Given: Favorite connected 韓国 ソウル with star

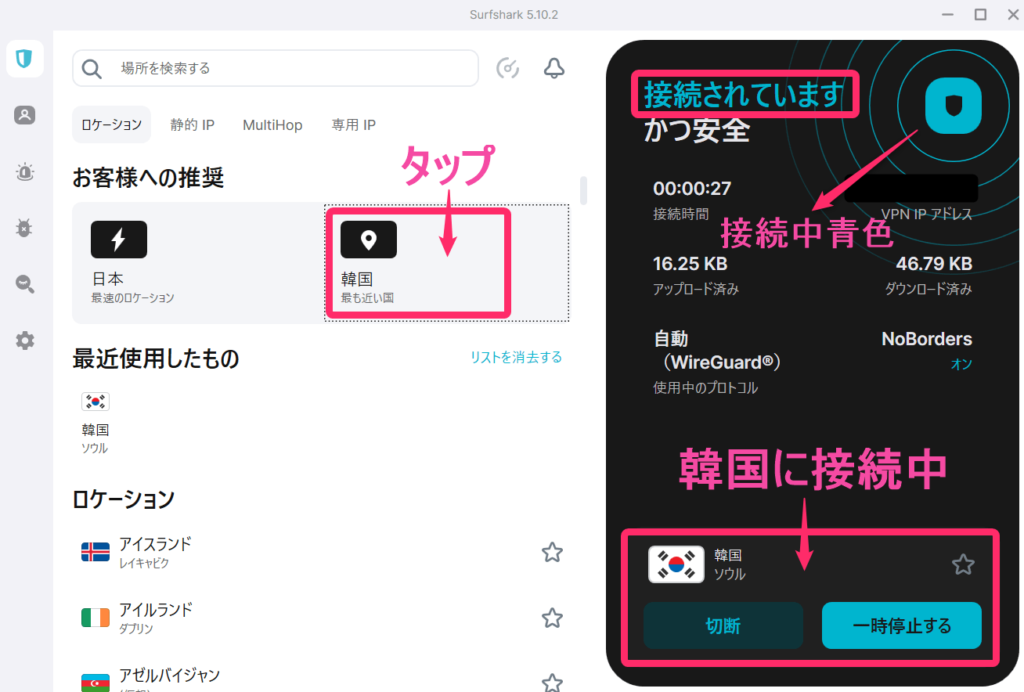Looking at the screenshot, I should [963, 564].
